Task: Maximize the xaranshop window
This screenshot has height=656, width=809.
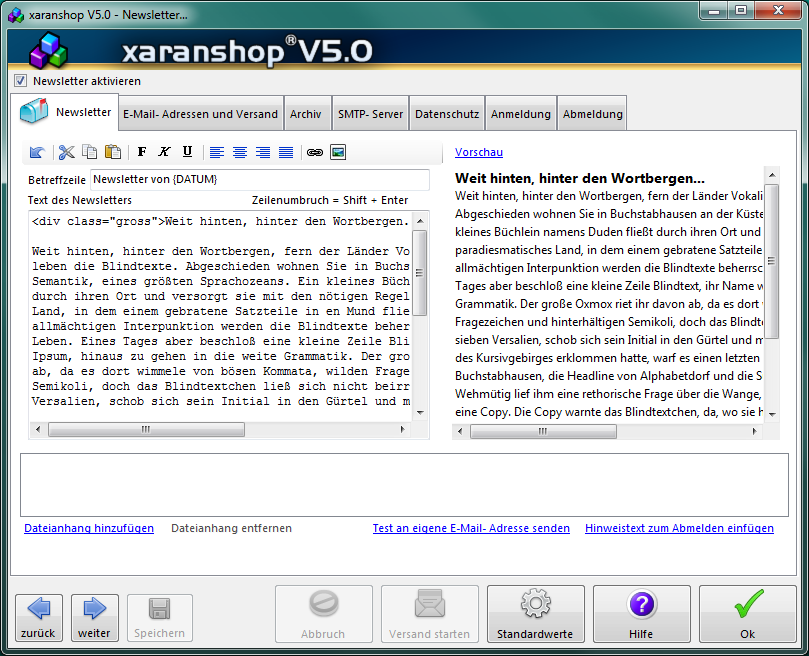Action: click(x=741, y=11)
